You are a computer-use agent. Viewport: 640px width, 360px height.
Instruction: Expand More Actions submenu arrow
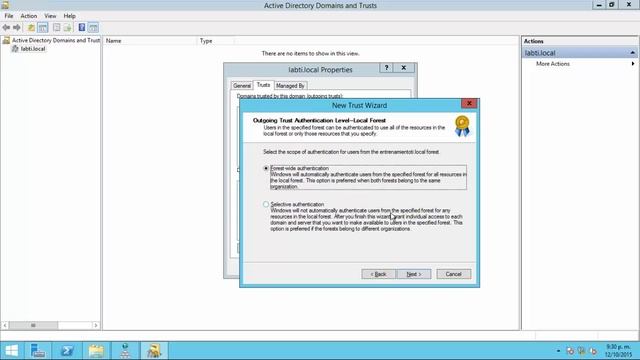[x=633, y=64]
